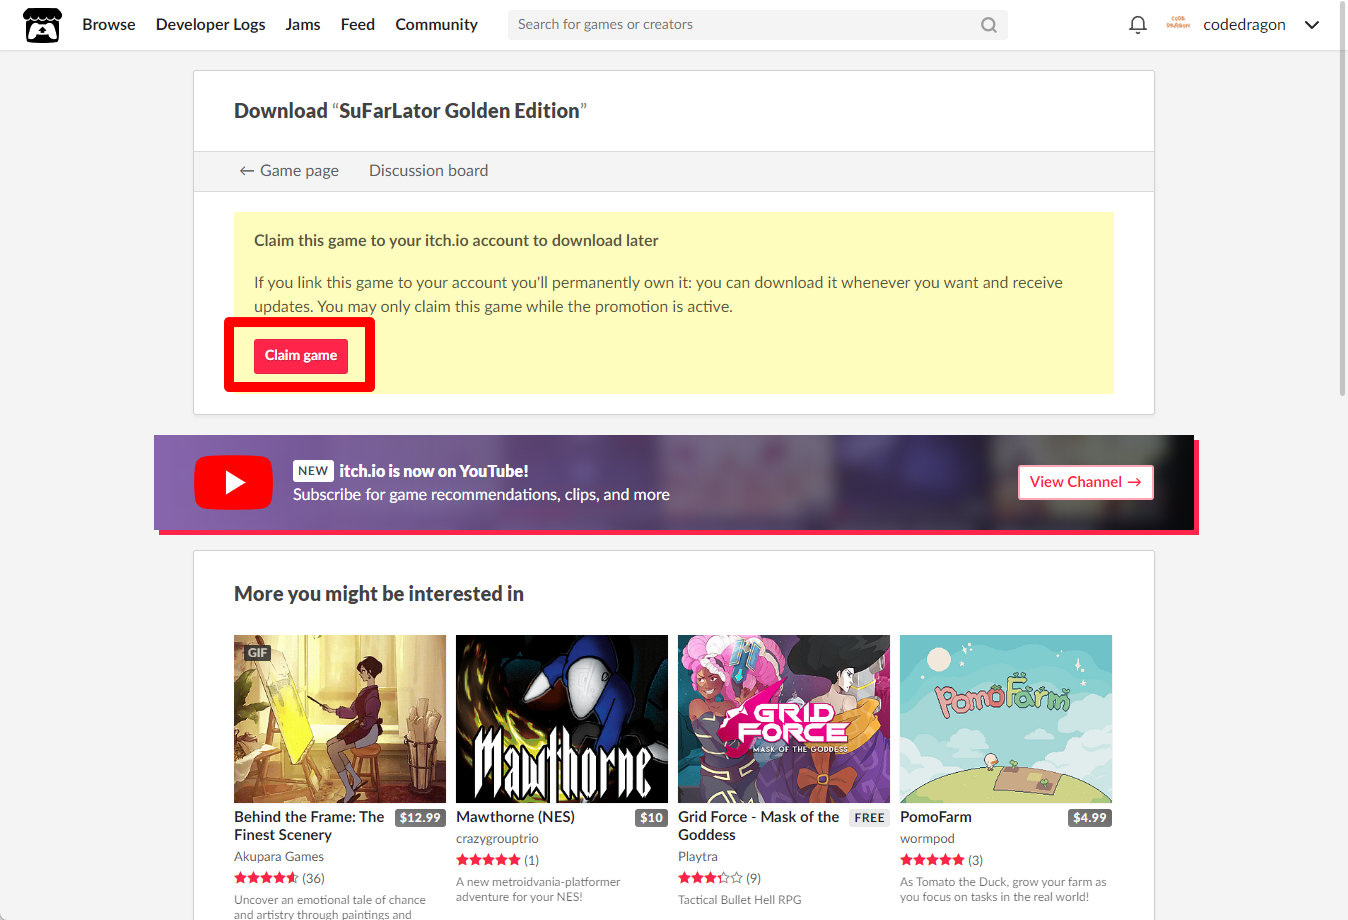The image size is (1348, 920).
Task: Click the codedragon username
Action: pos(1244,25)
